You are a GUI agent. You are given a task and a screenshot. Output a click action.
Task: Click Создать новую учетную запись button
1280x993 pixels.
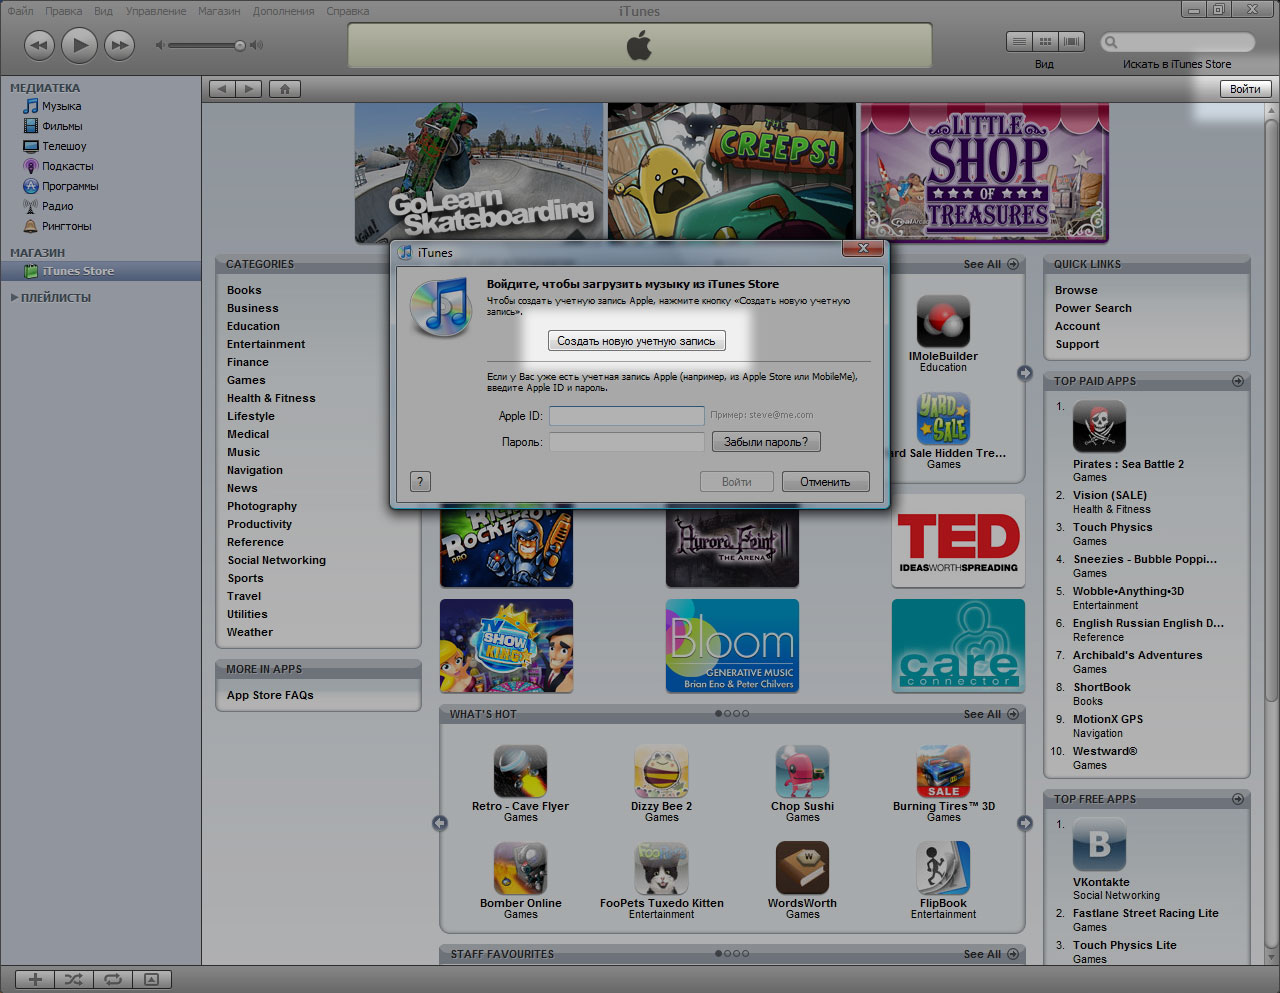636,341
